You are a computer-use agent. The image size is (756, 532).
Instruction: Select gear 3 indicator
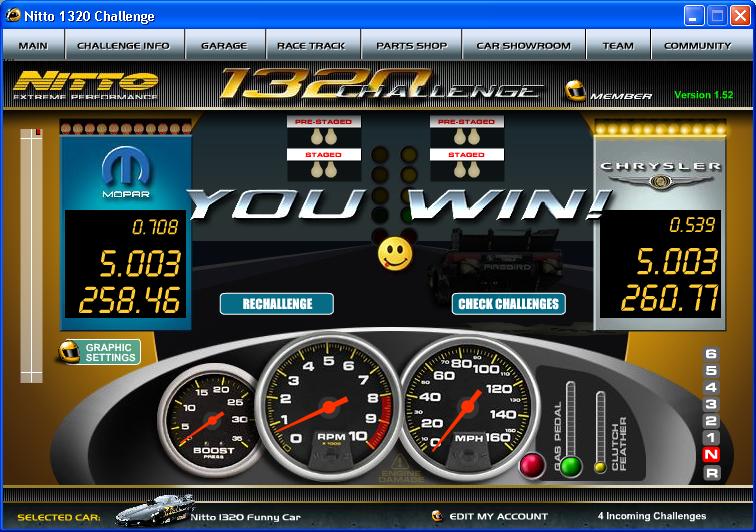point(711,404)
